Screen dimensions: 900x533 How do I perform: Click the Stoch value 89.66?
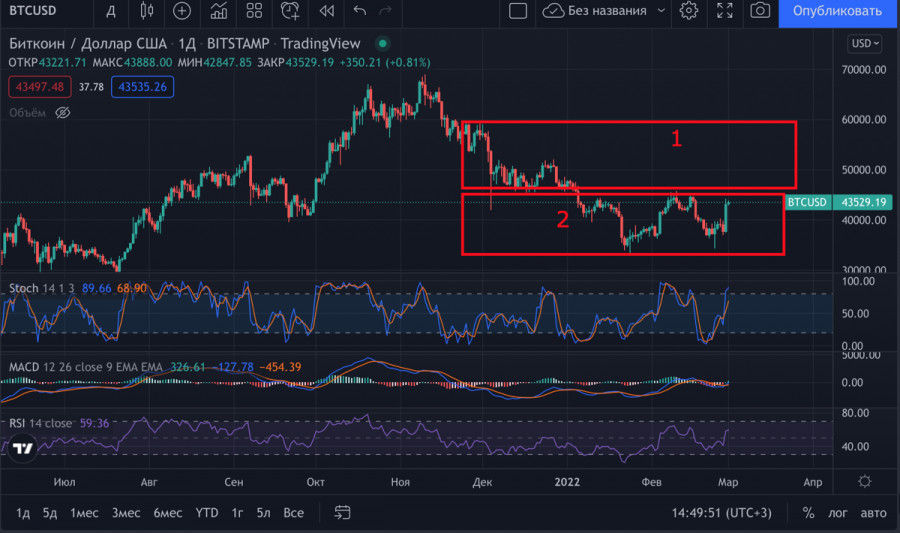(x=96, y=289)
